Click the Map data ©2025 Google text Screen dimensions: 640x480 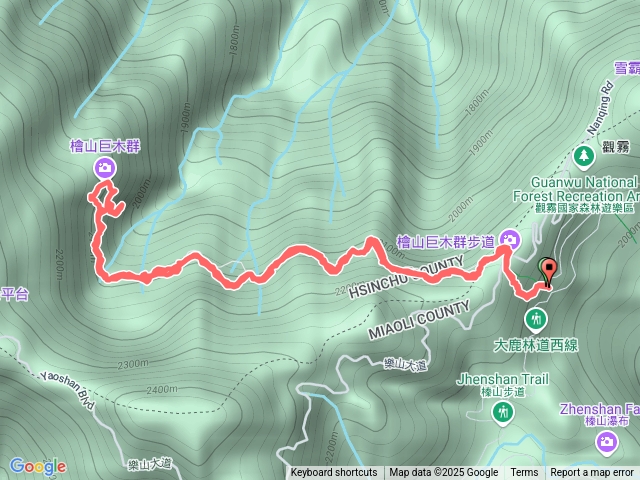point(444,473)
